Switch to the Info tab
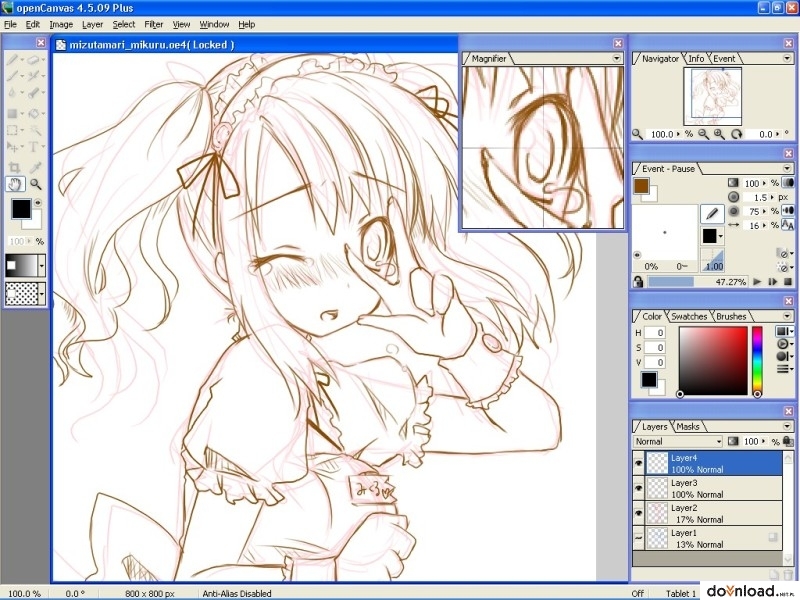 tap(696, 59)
